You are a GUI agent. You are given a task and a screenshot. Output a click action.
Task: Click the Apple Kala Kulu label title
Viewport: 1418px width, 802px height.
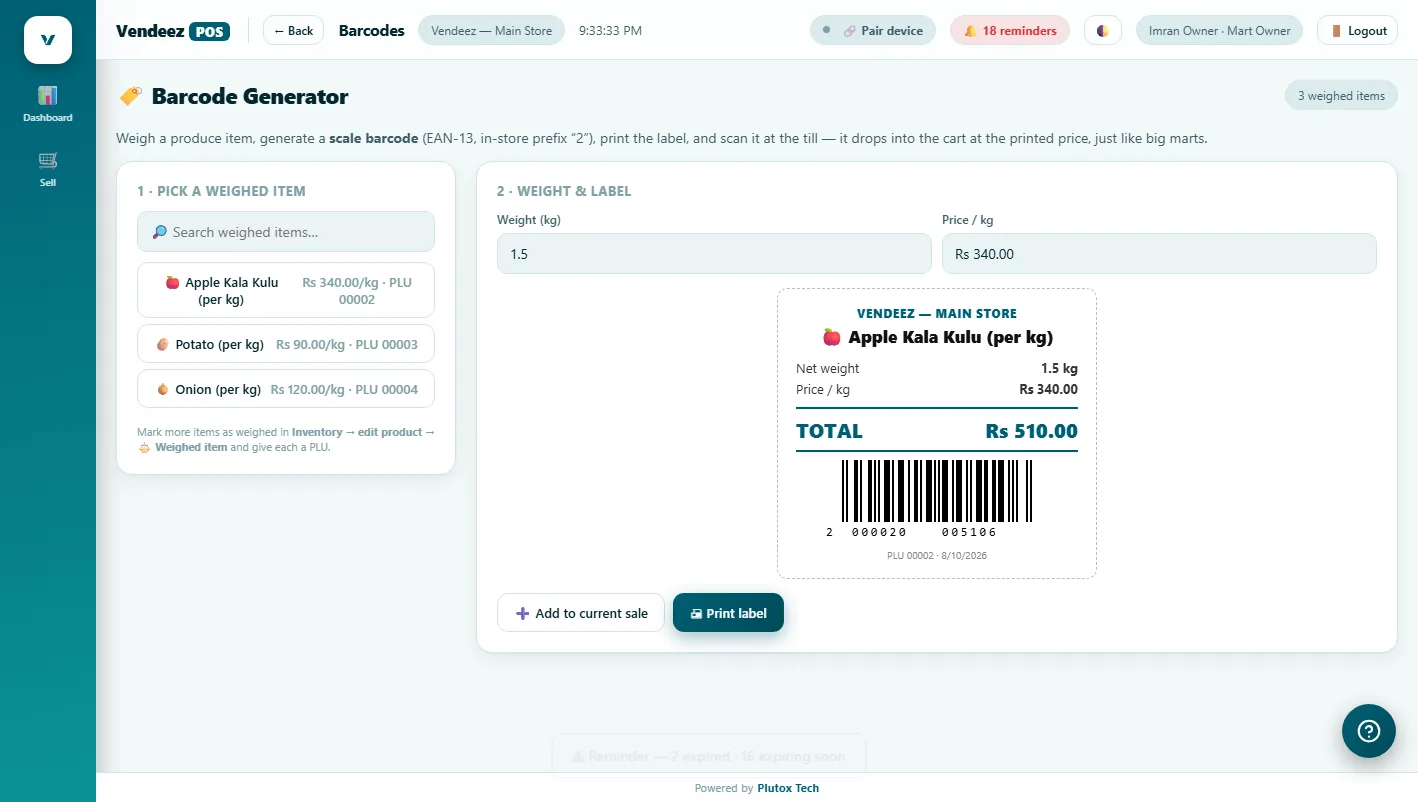(937, 337)
